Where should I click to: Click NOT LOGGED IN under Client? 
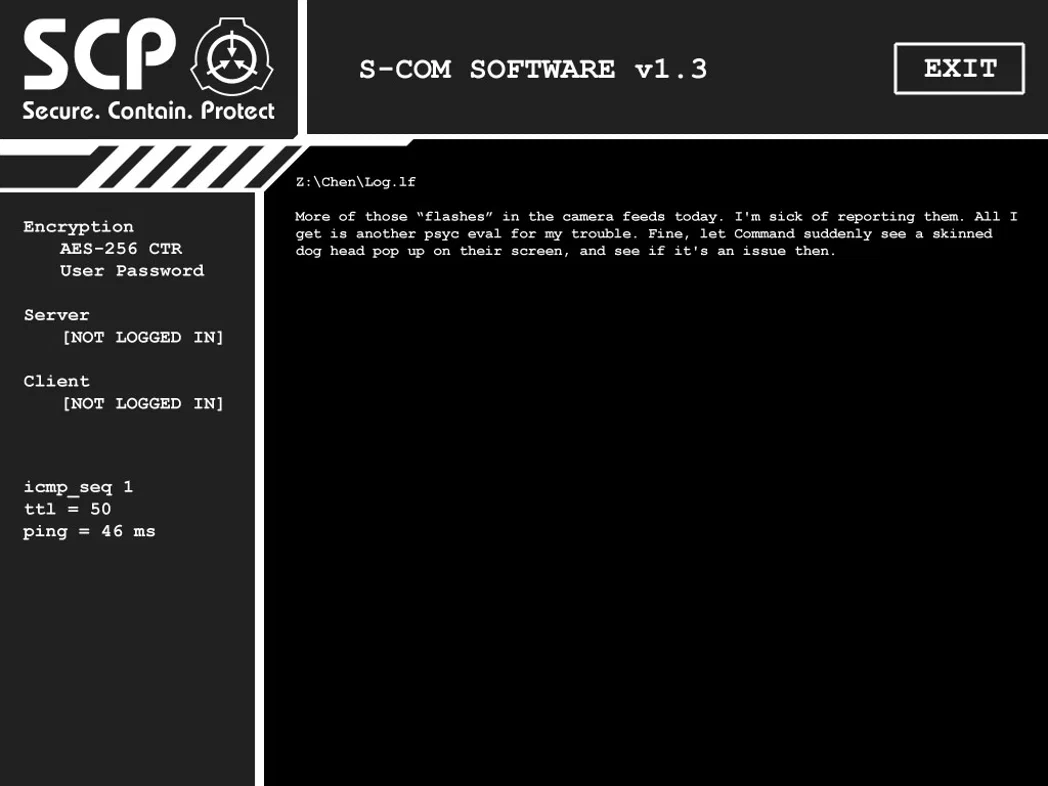coord(143,404)
